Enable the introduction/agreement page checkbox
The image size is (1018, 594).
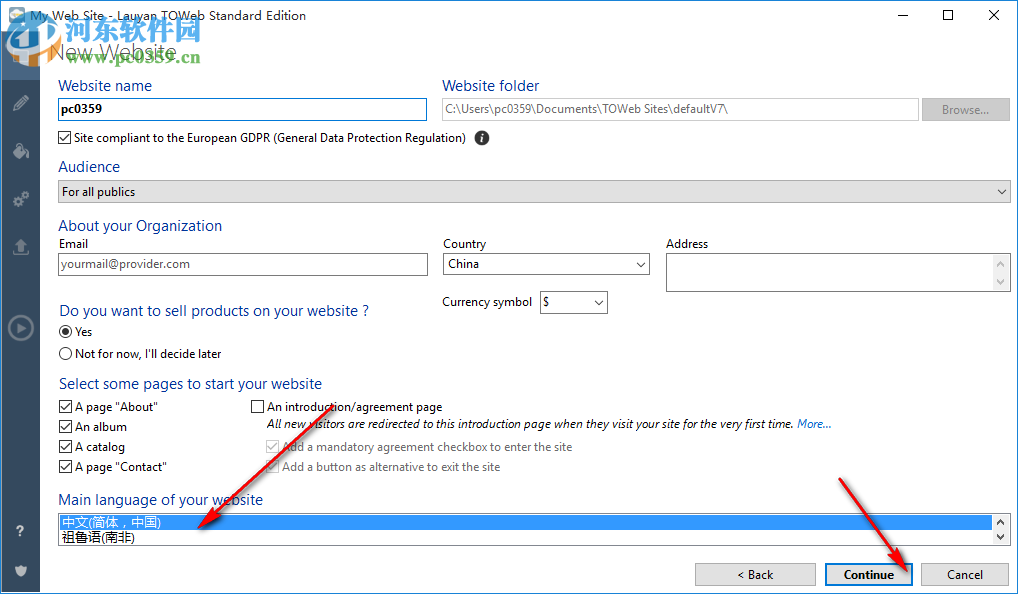tap(258, 407)
